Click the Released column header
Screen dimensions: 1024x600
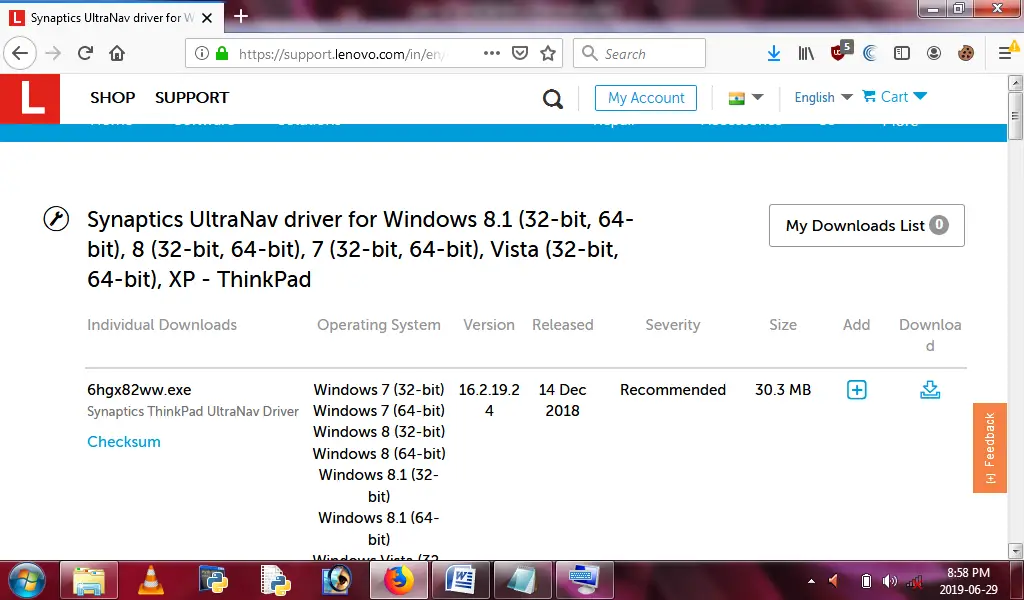coord(562,324)
